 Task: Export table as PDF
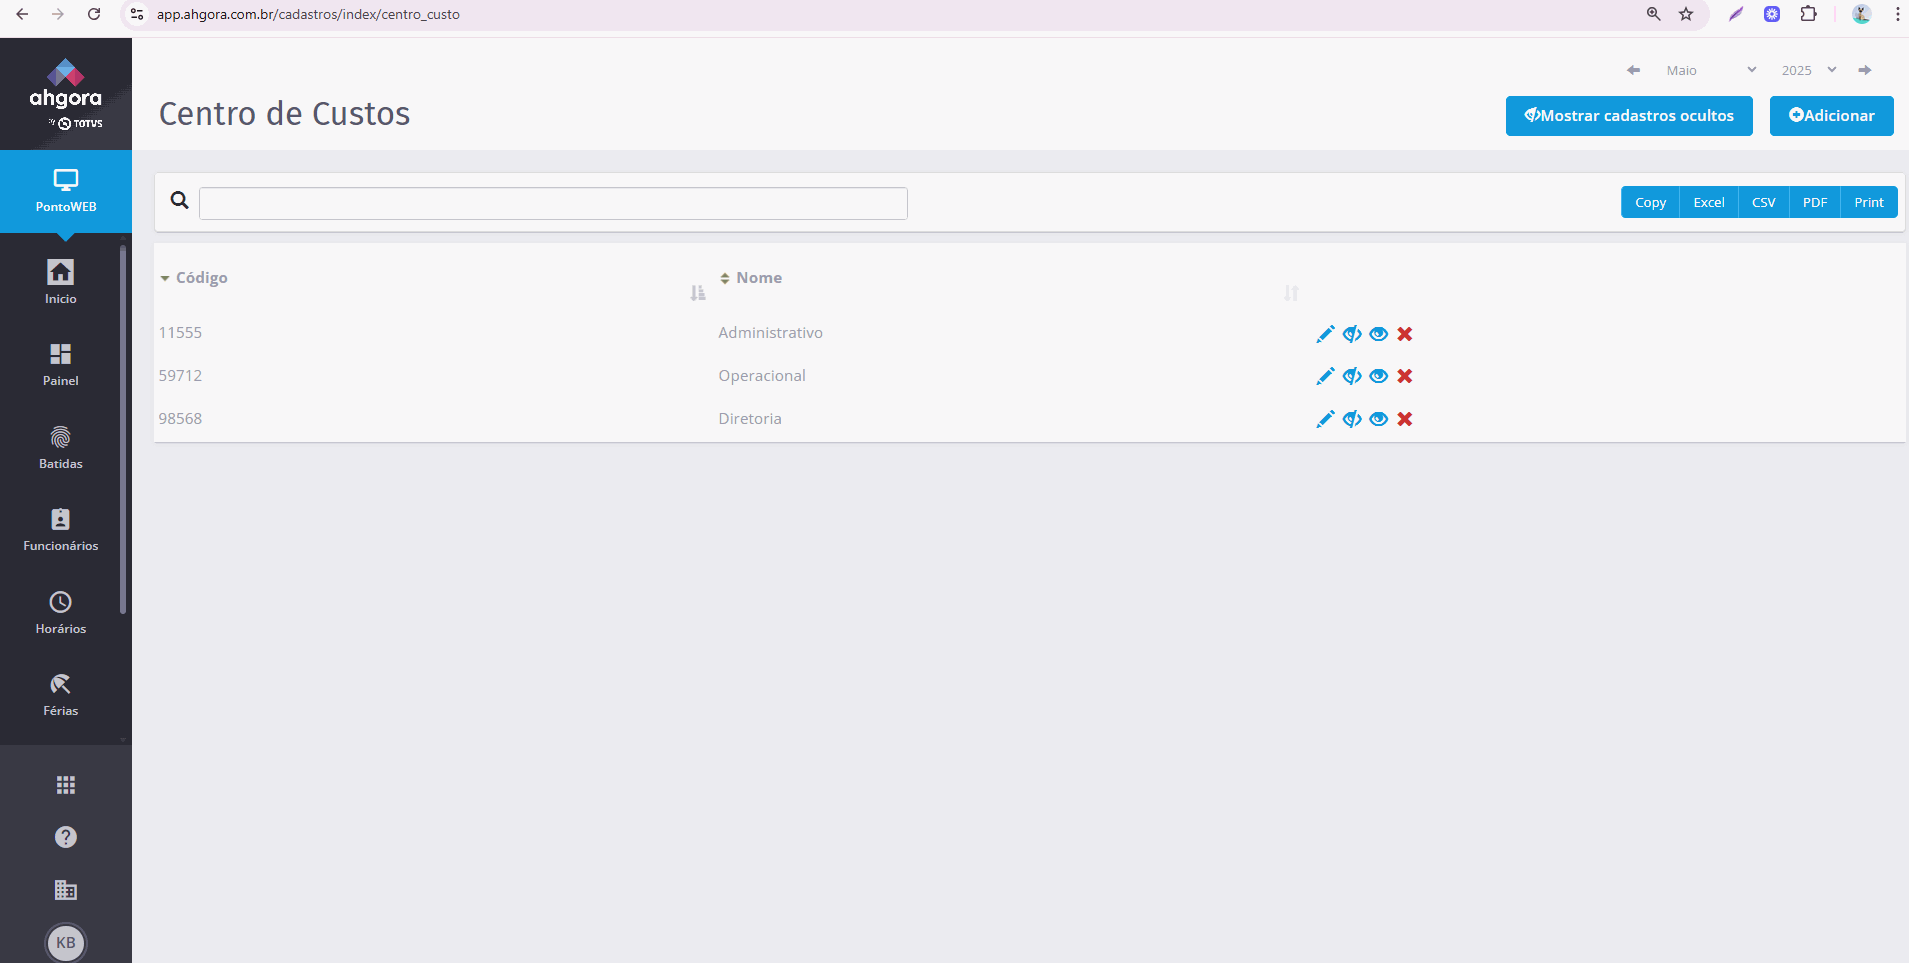click(1815, 202)
